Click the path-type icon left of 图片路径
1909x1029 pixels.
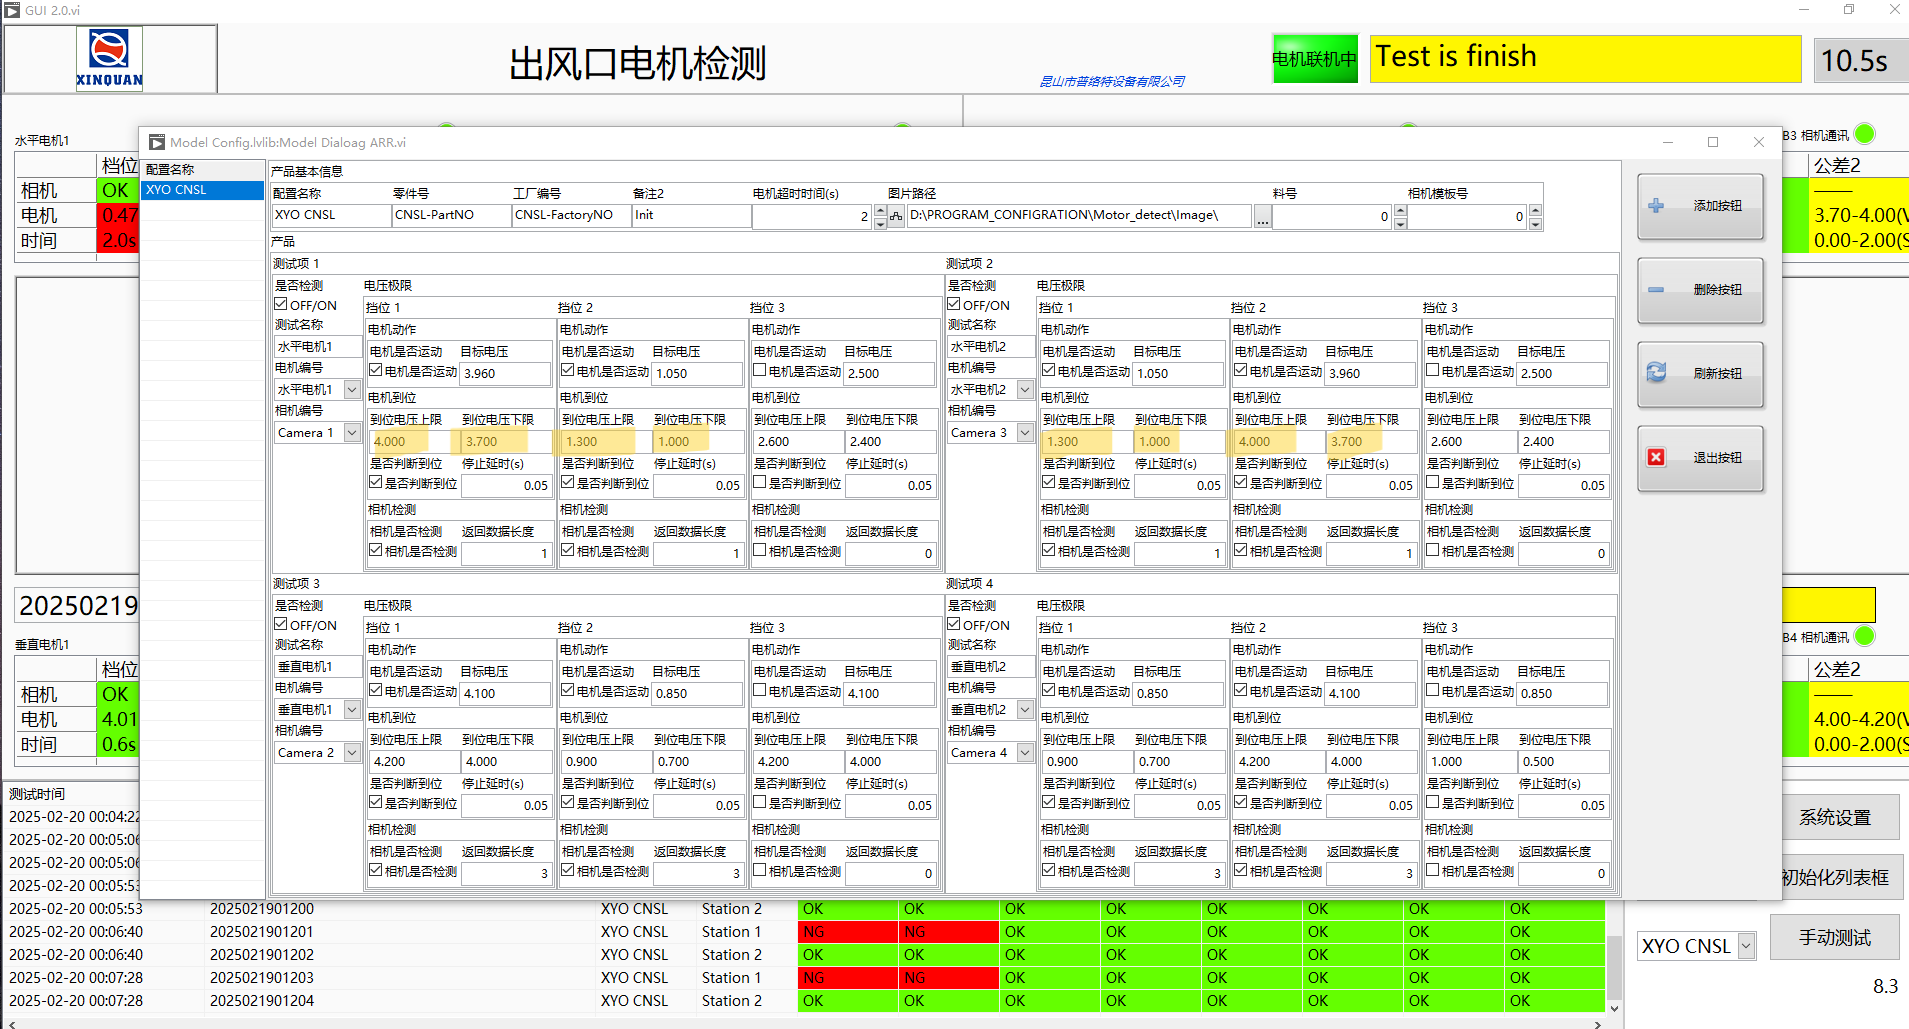coord(896,216)
